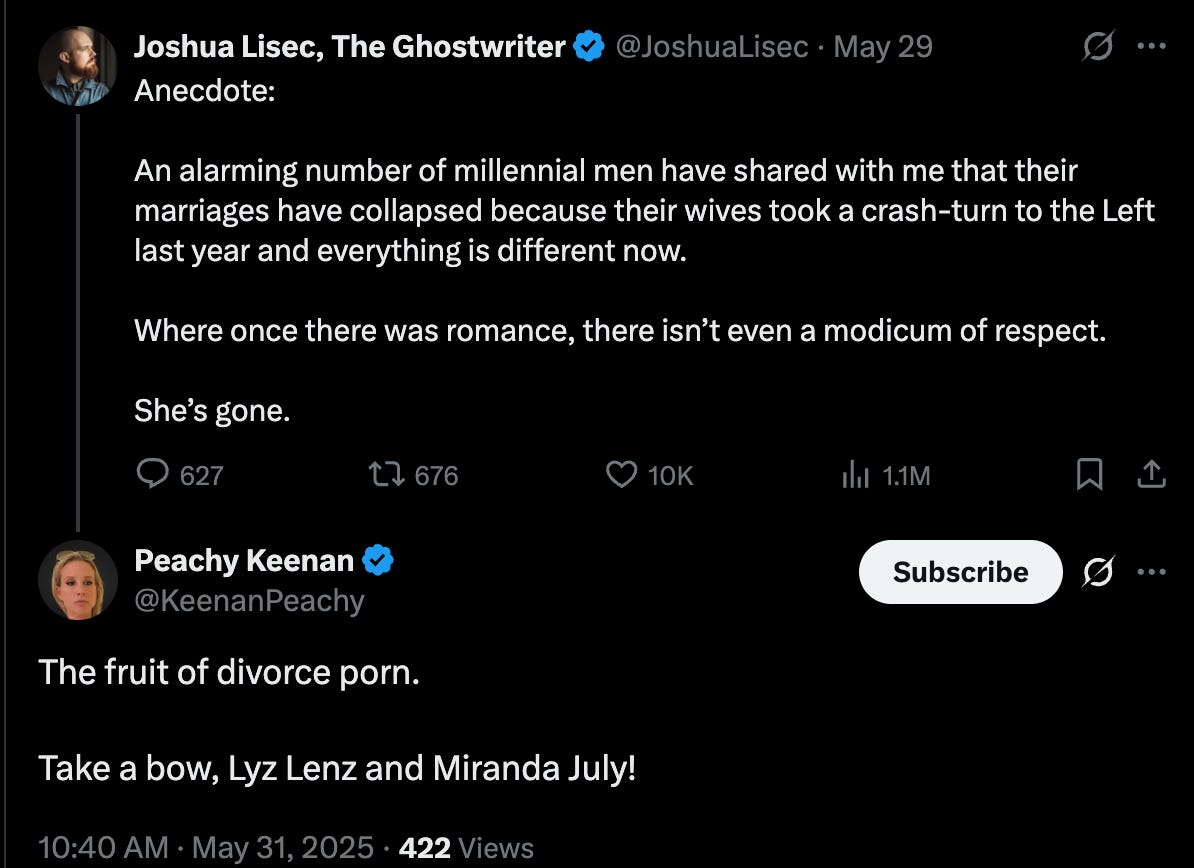Viewport: 1194px width, 868px height.
Task: Click the Joshua Lisec, The Ghostwriter name
Action: pyautogui.click(x=350, y=46)
